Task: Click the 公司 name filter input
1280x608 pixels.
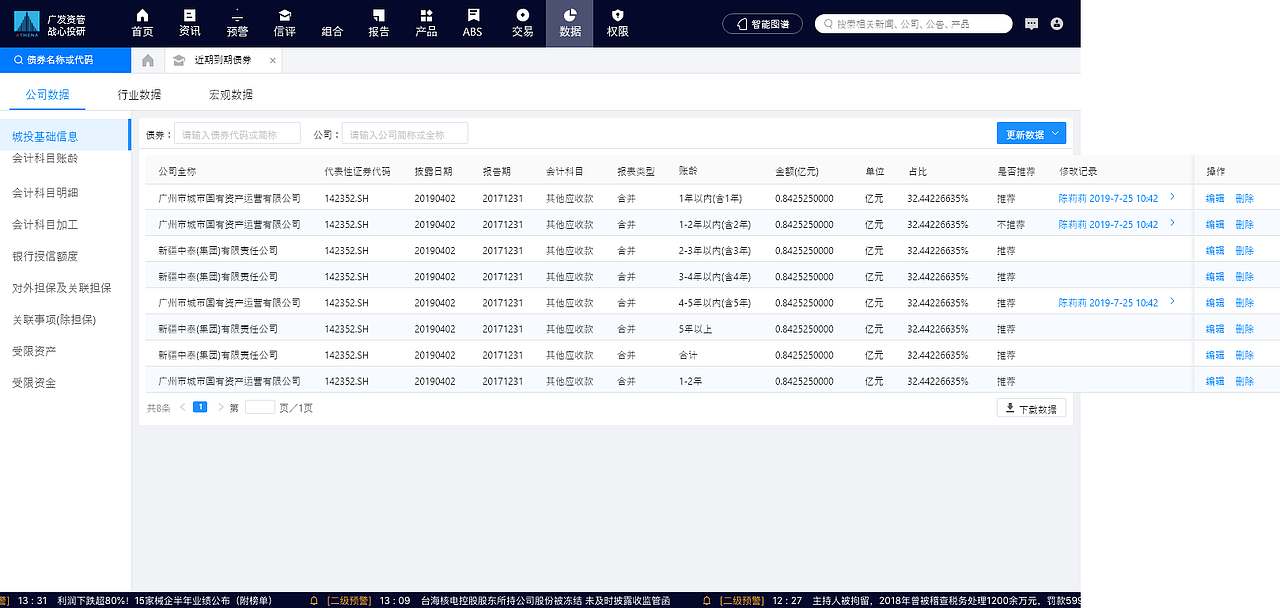Action: coord(405,134)
